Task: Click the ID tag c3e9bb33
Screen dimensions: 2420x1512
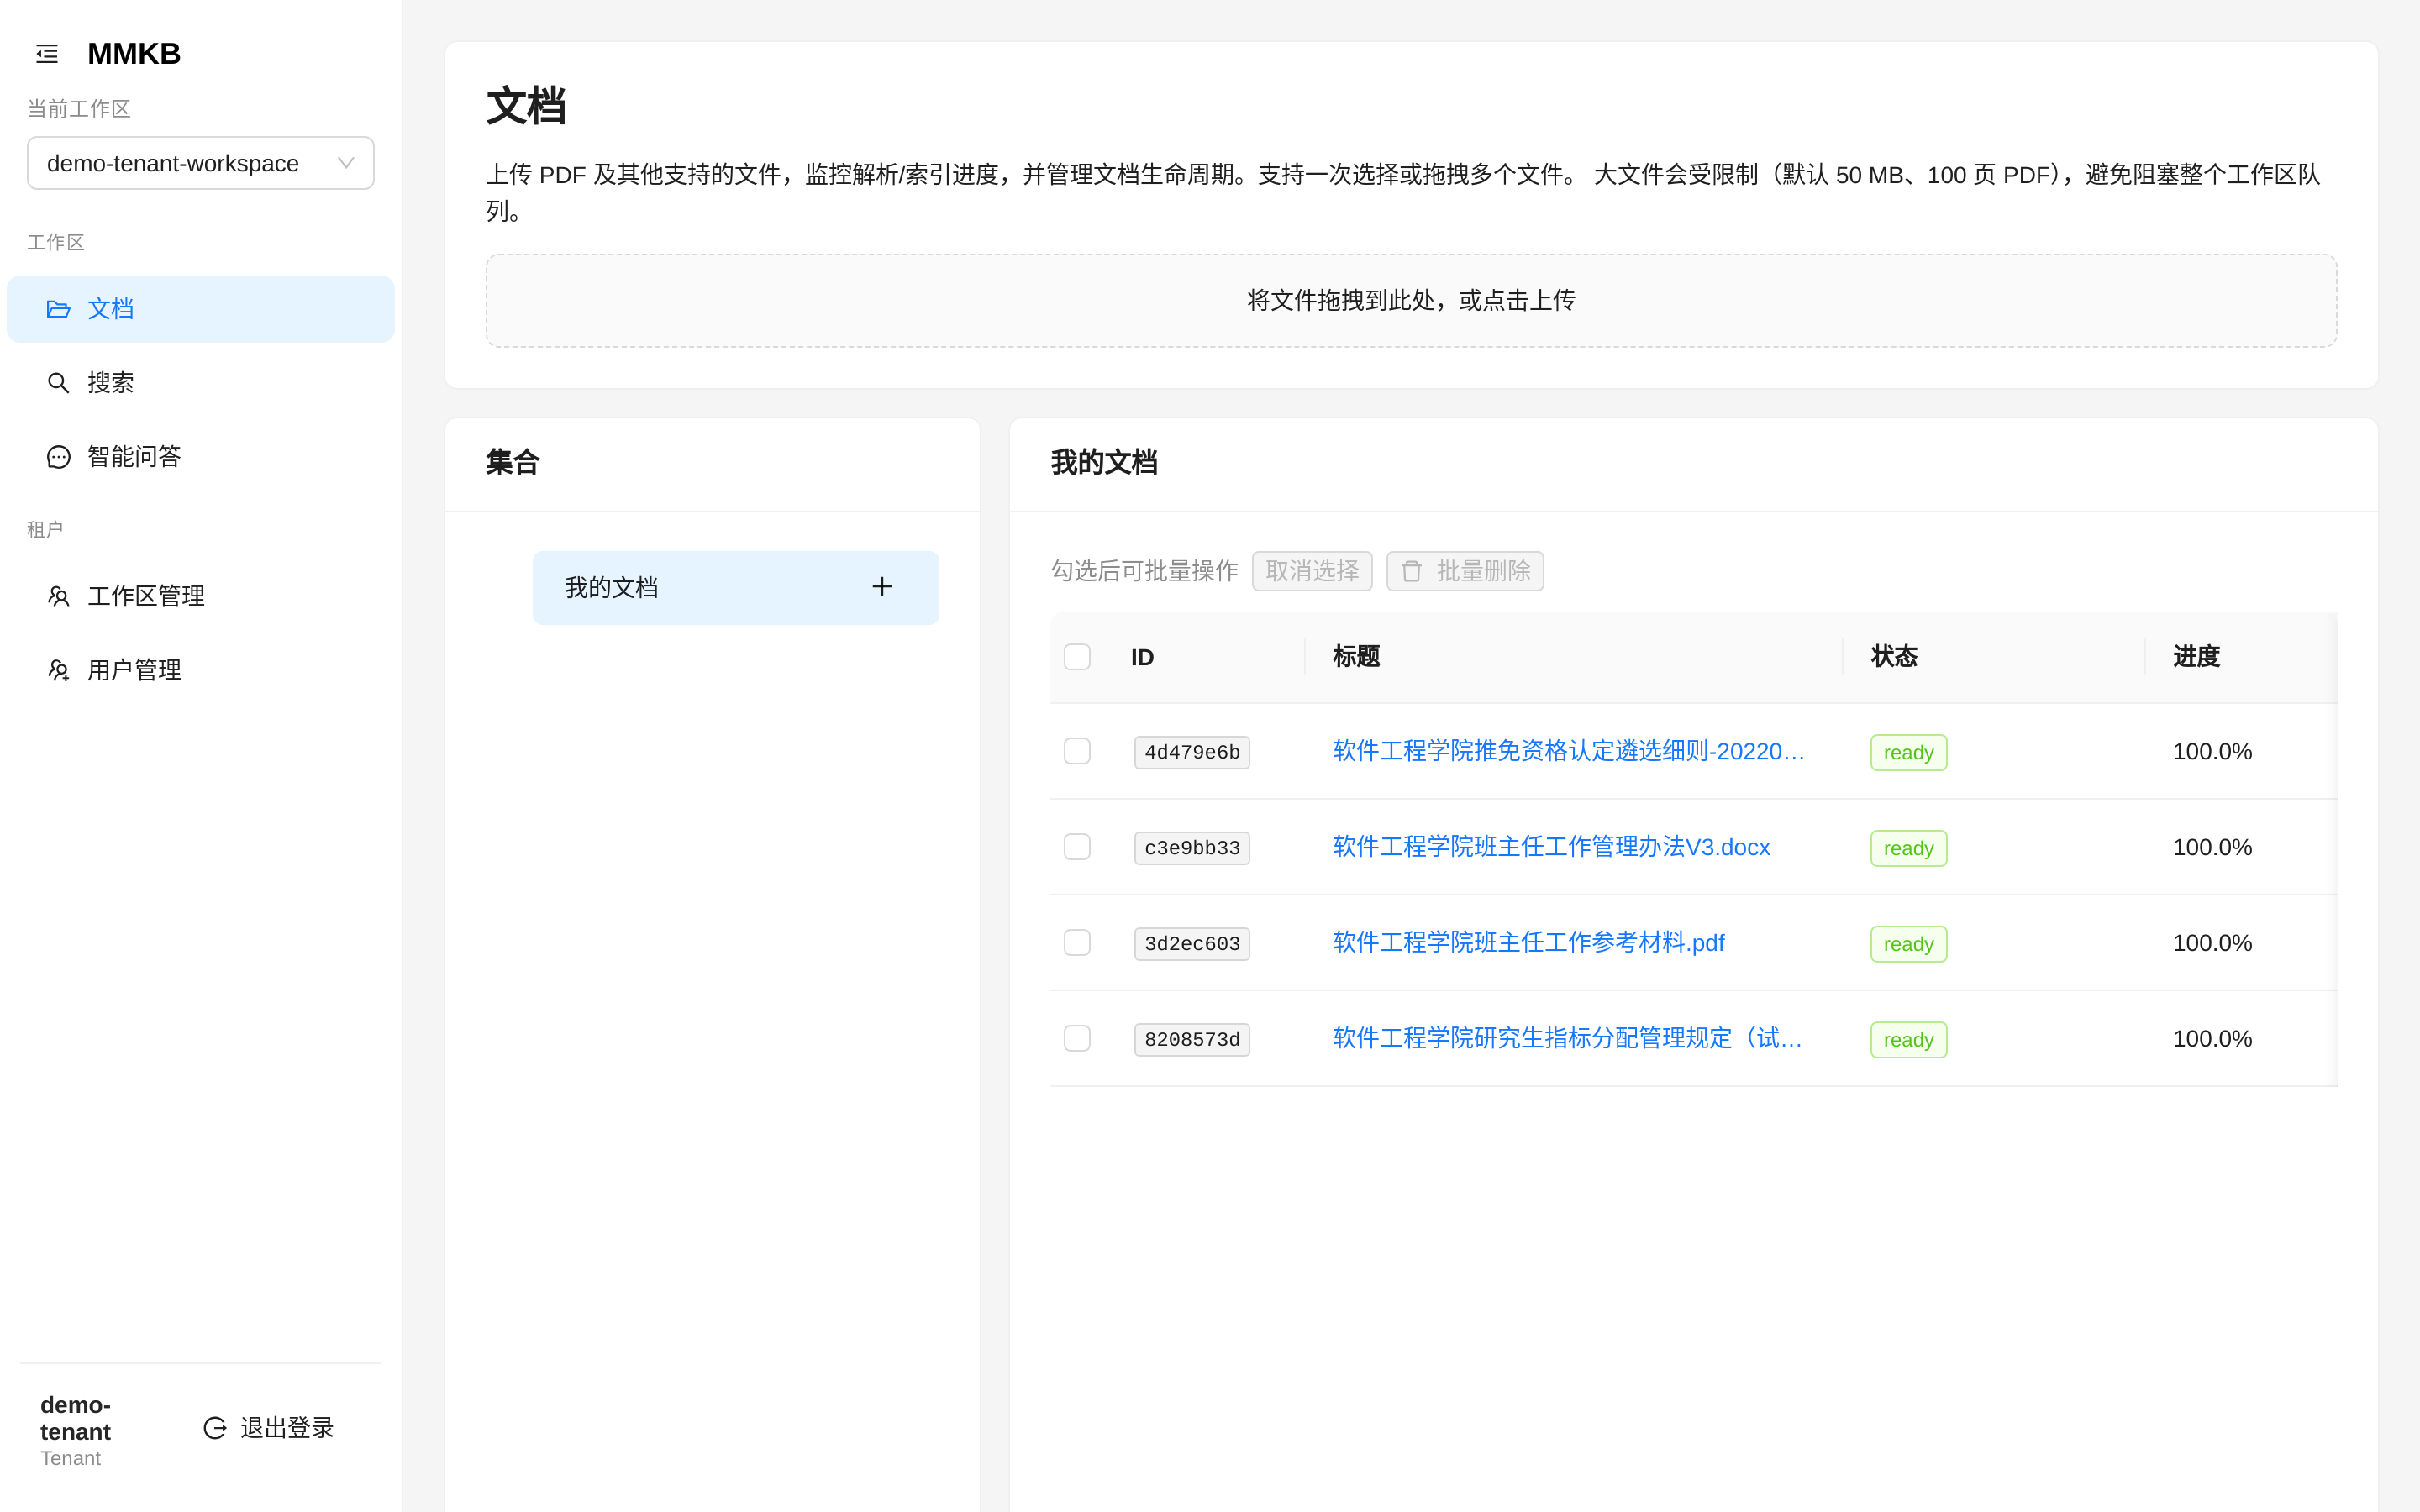Action: pos(1192,848)
